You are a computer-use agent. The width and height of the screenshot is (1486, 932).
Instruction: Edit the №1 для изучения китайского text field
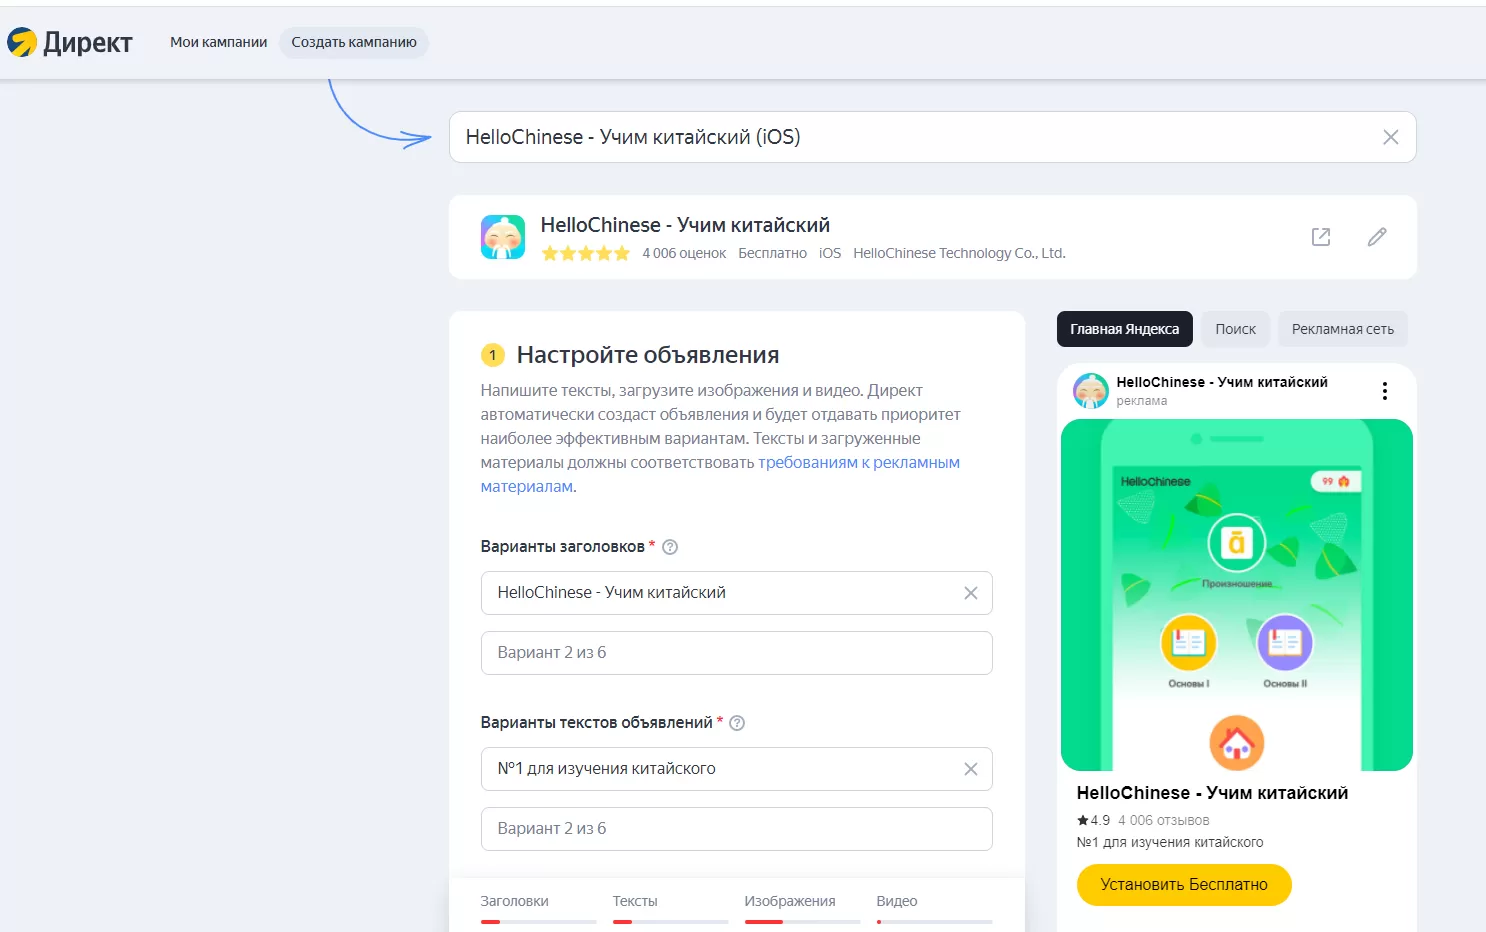[736, 769]
